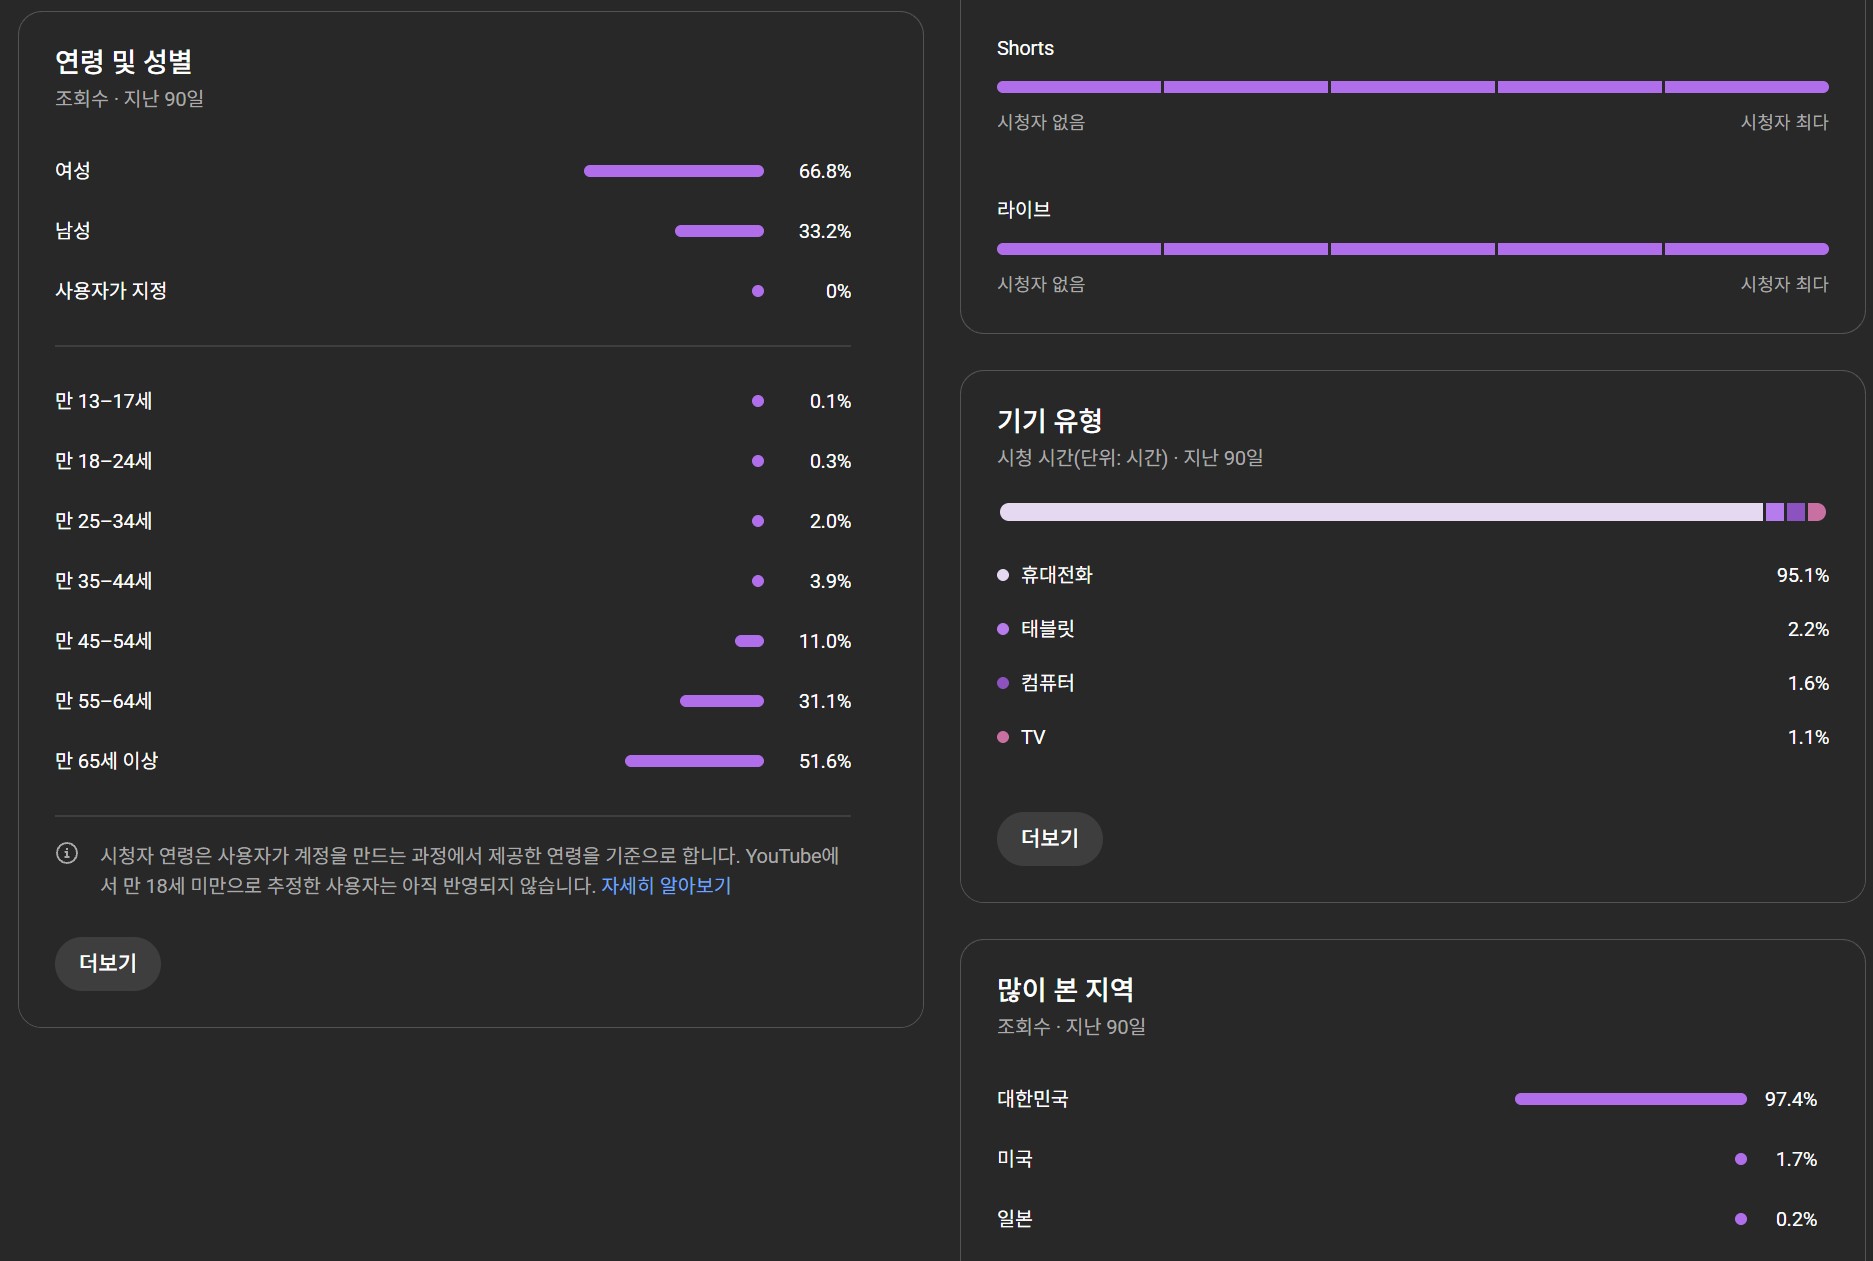Click the first segment of Shorts bar
Viewport: 1873px width, 1261px height.
point(1079,87)
